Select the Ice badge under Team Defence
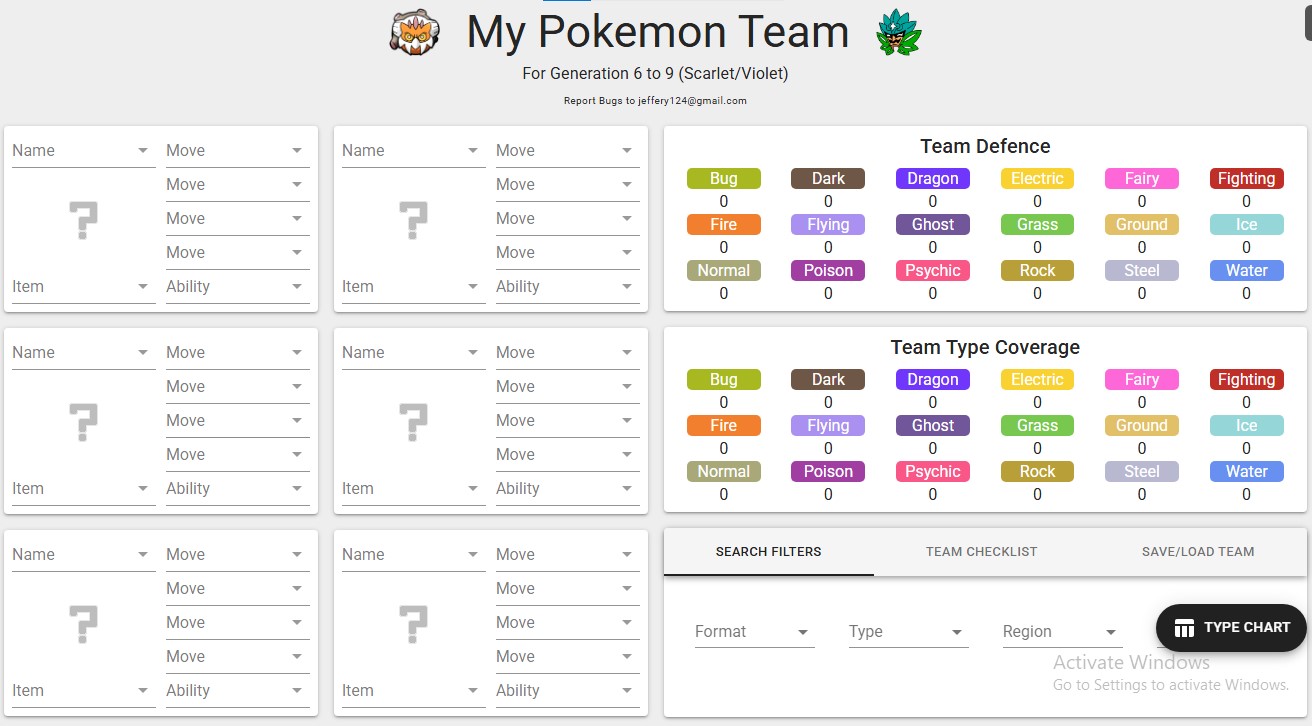Screen dimensions: 1312x726 [1246, 225]
